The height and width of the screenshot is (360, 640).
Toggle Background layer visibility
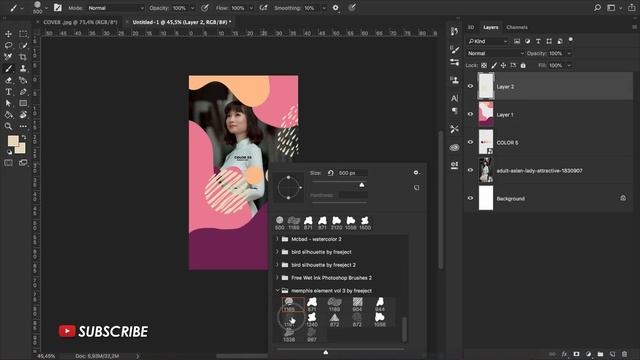470,198
